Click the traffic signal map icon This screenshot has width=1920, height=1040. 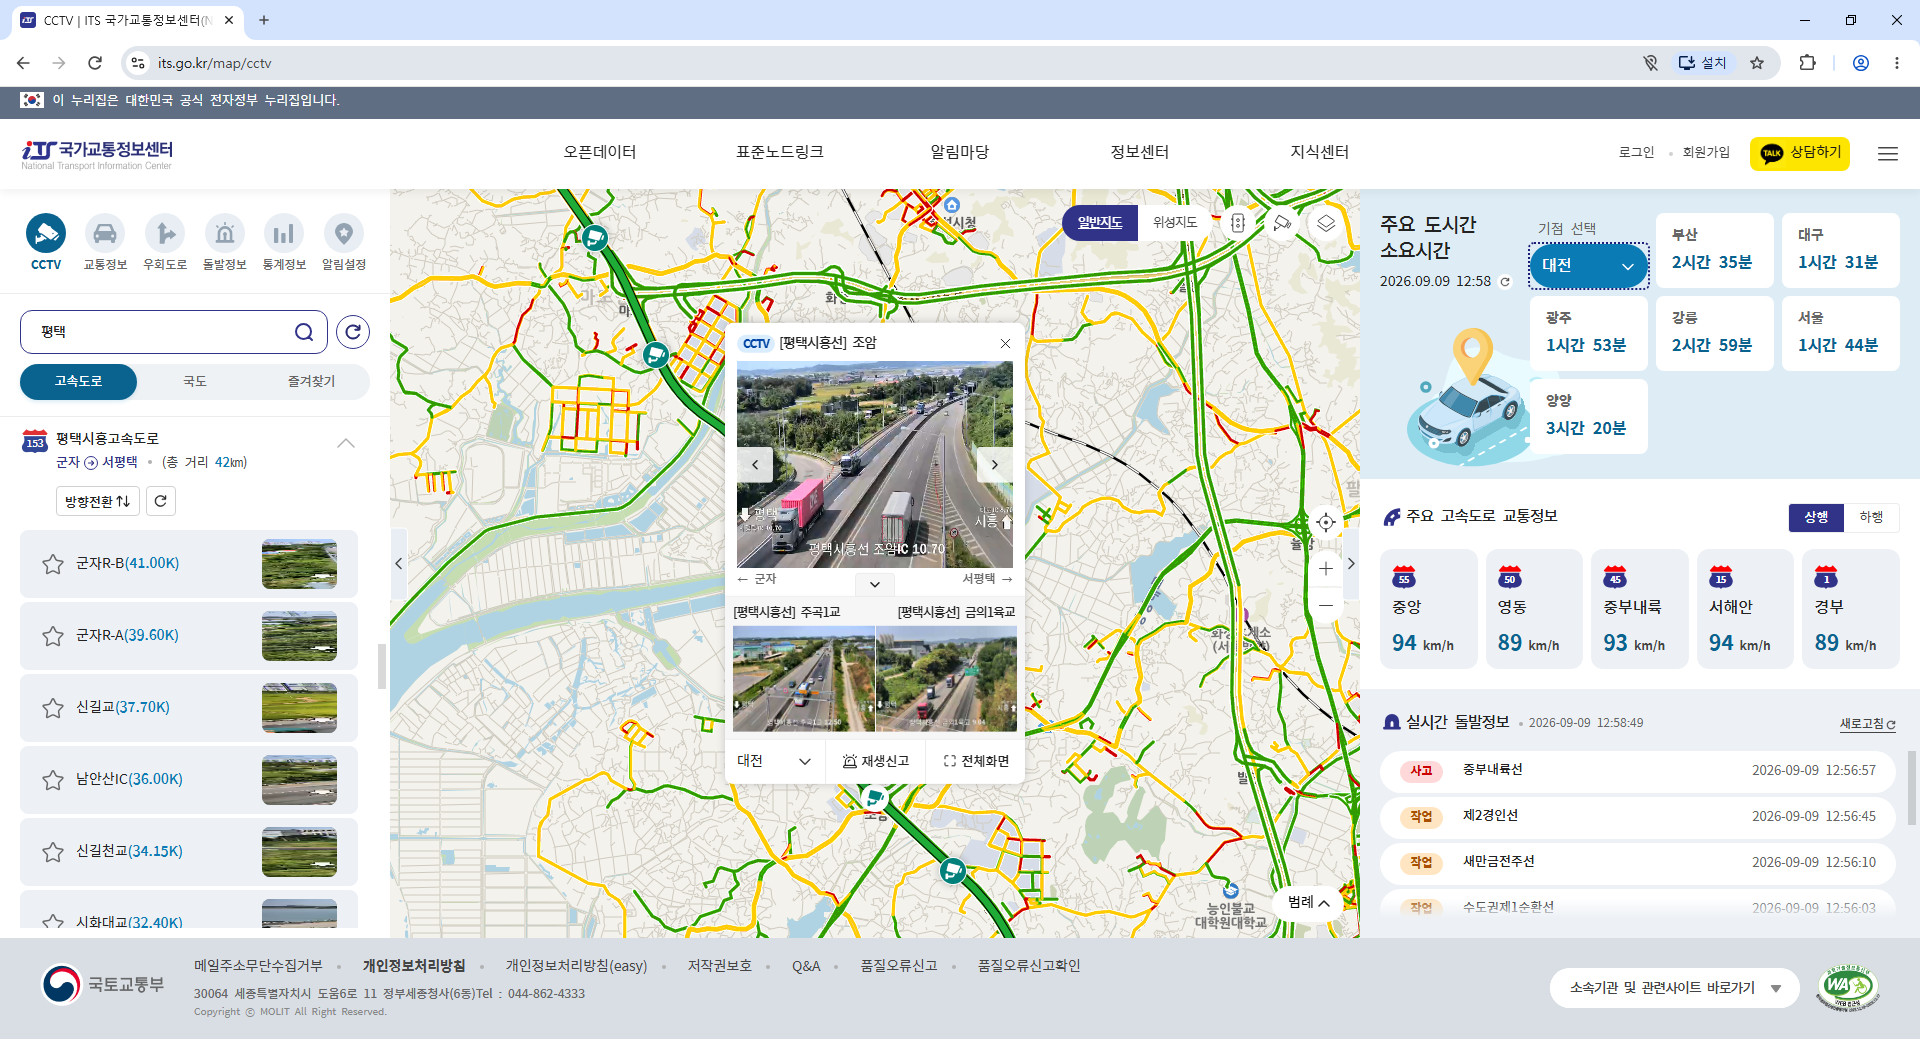tap(1237, 223)
